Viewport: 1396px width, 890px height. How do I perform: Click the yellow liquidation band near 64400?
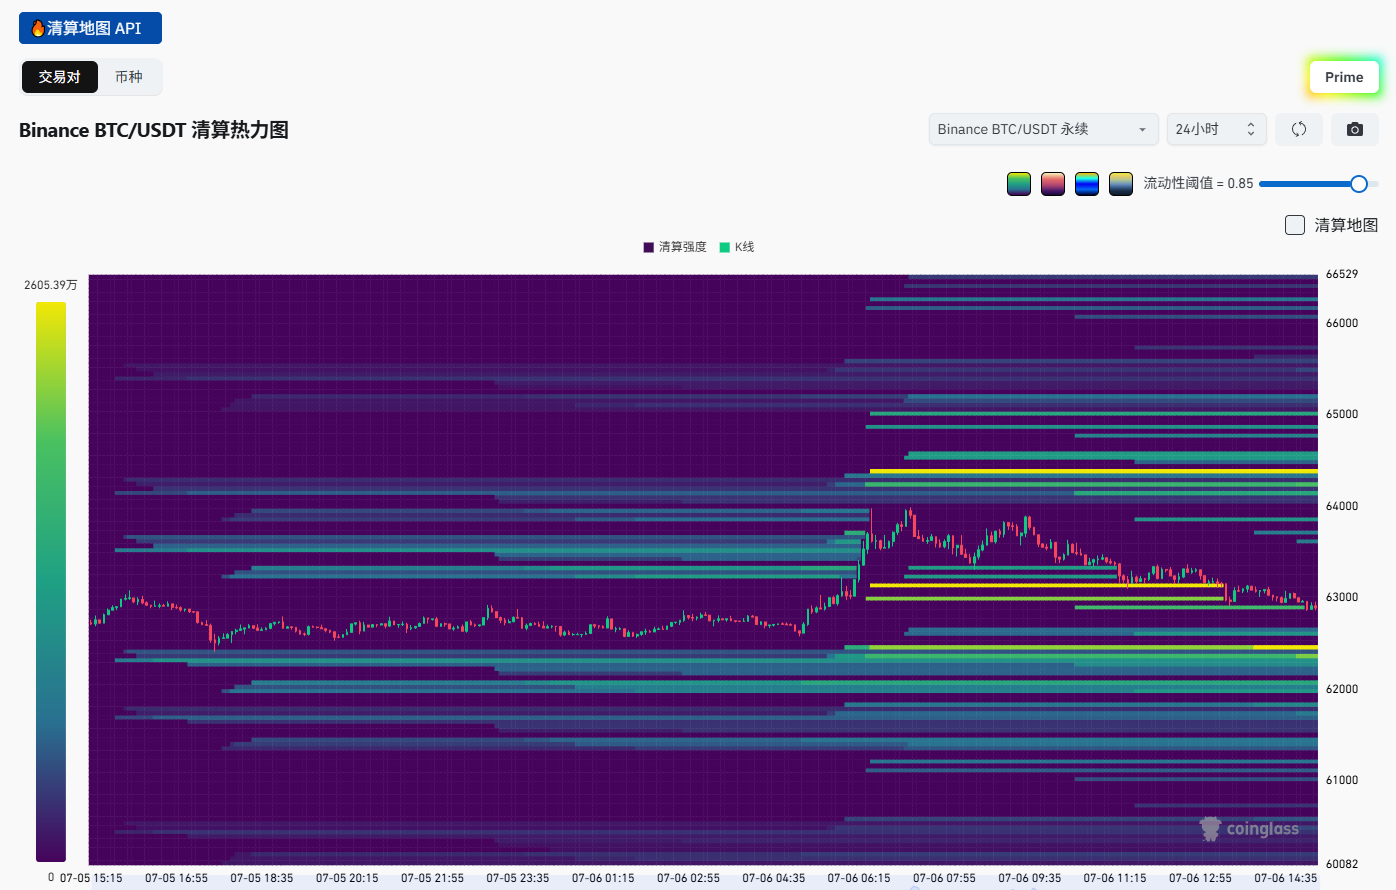(x=1093, y=471)
